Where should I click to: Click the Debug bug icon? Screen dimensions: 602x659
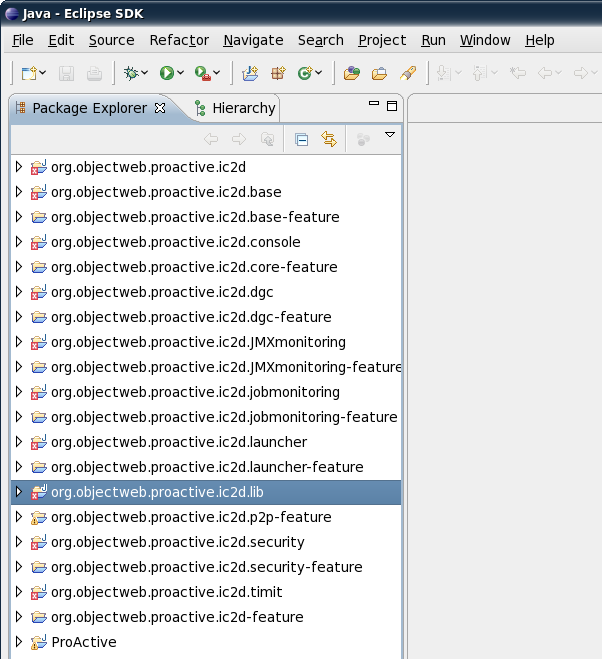(131, 73)
